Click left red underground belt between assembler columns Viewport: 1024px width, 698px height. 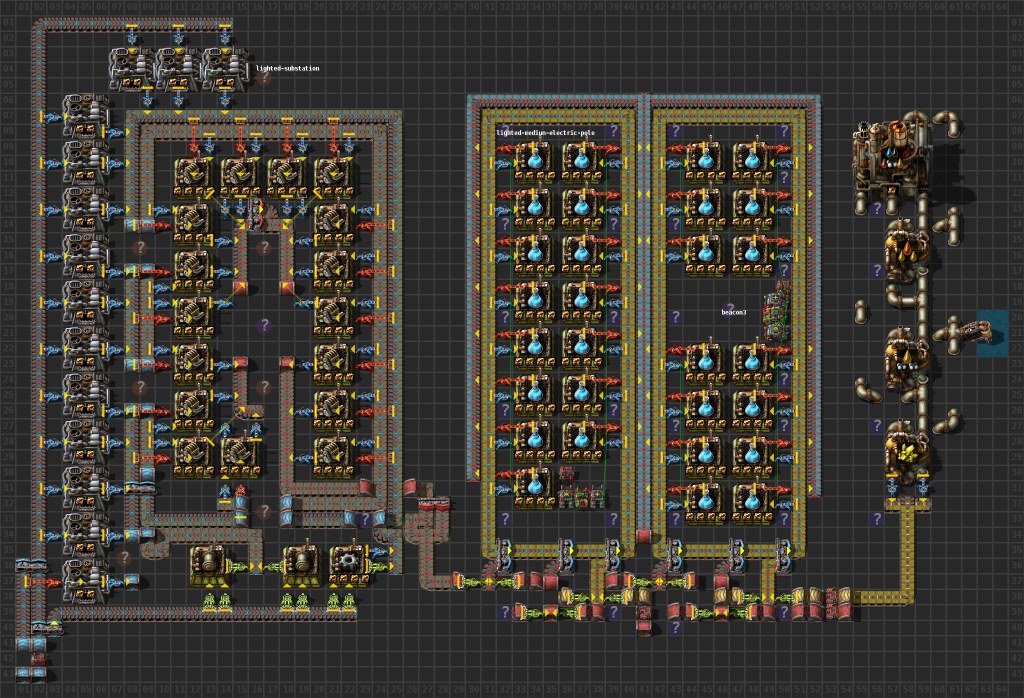point(240,287)
